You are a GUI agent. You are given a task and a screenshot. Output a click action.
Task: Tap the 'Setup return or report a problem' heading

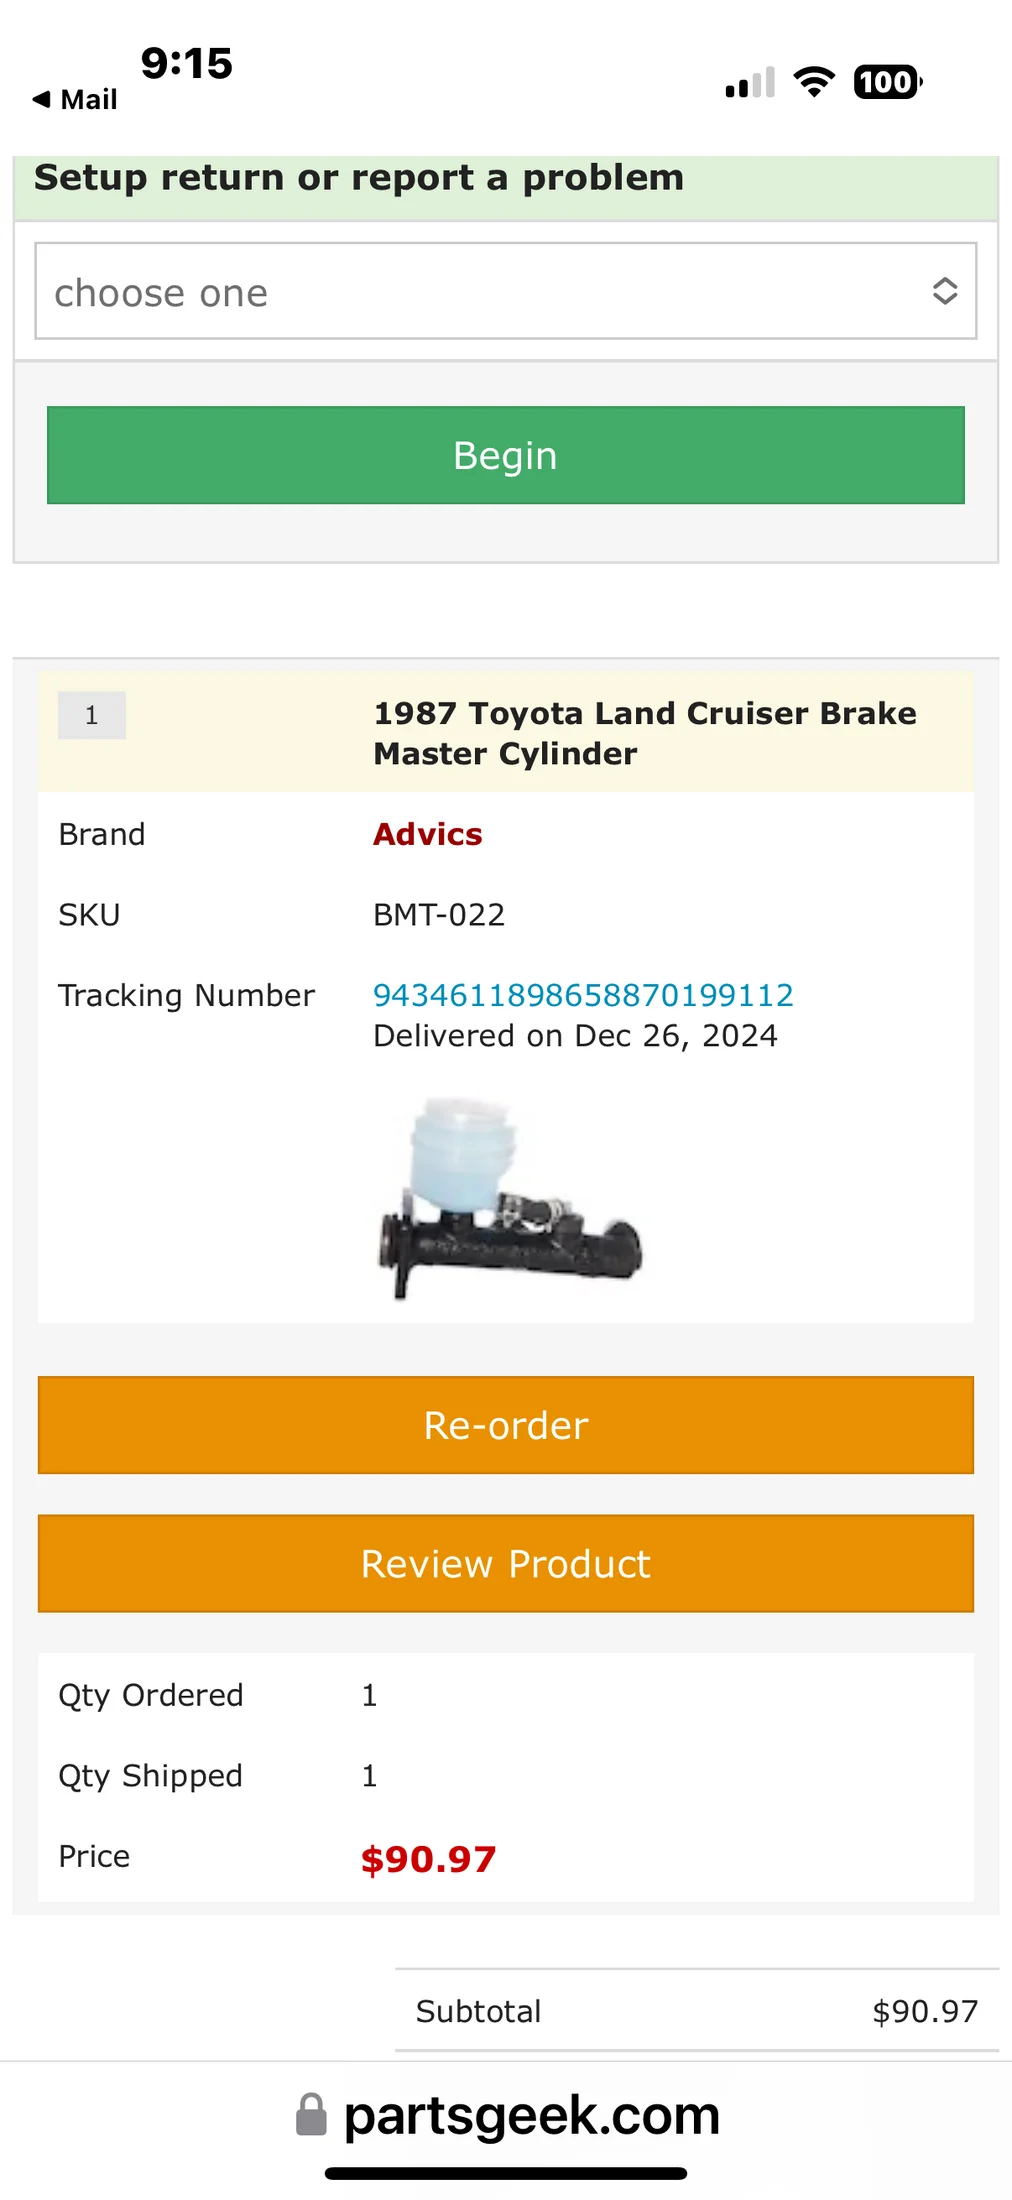[x=359, y=178]
